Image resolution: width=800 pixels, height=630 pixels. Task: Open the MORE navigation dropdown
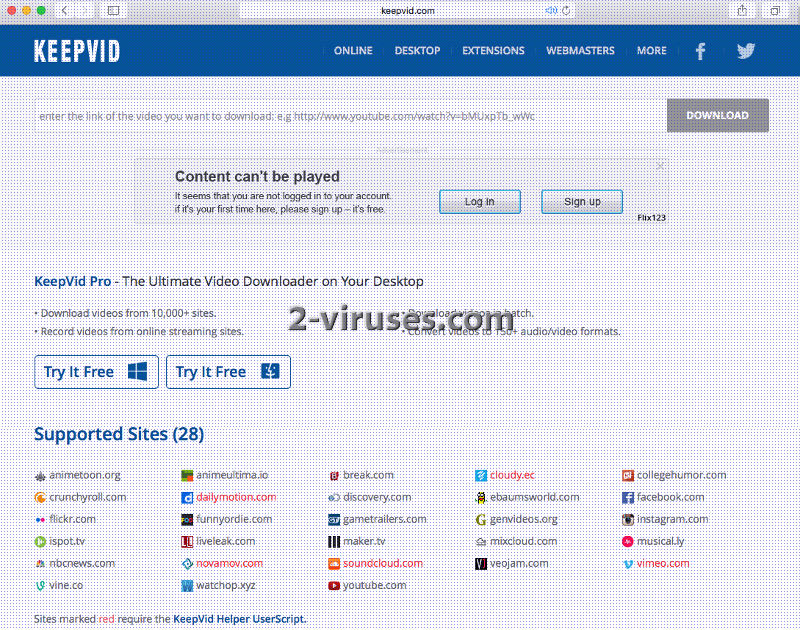pyautogui.click(x=652, y=50)
